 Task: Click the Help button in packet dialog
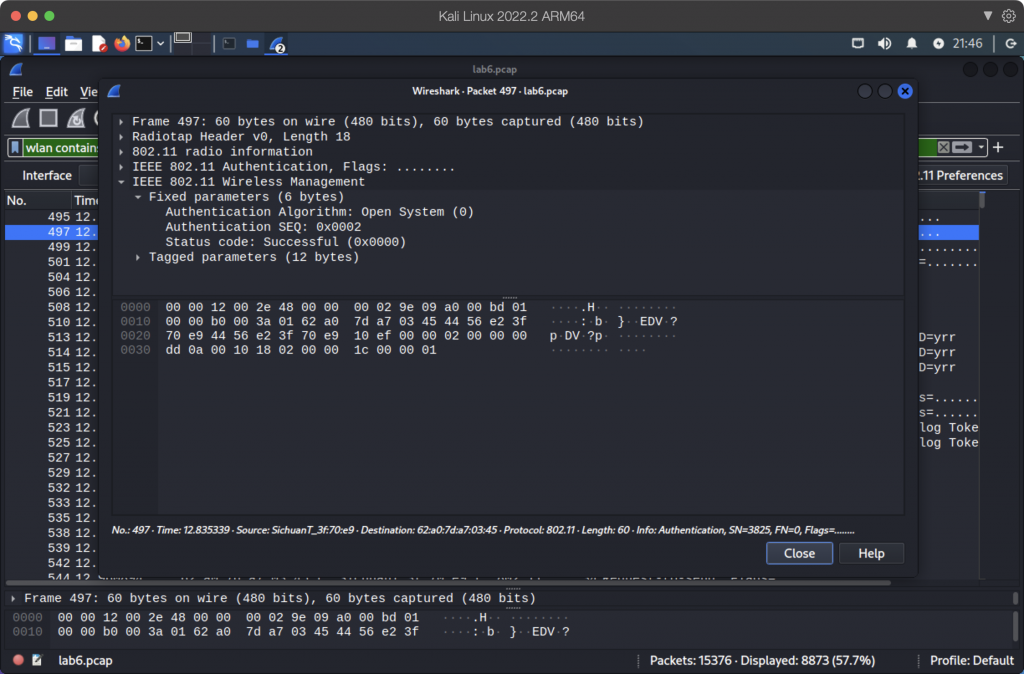pos(871,553)
